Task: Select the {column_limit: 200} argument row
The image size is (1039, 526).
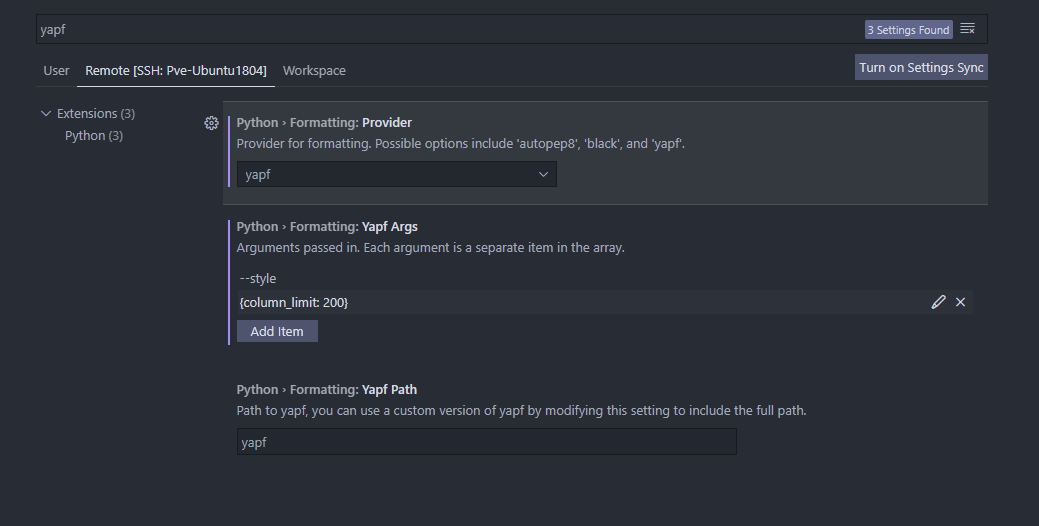Action: (x=294, y=302)
